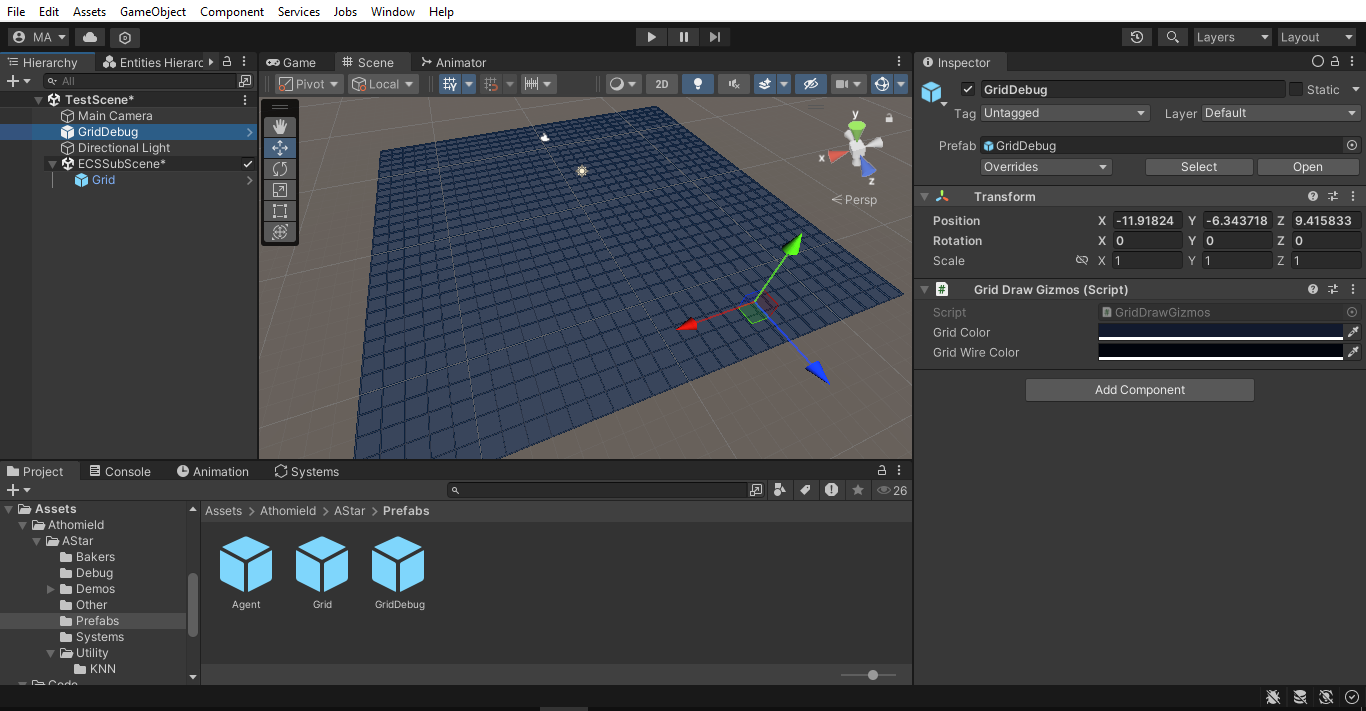Select the Hand view tool

click(x=280, y=126)
